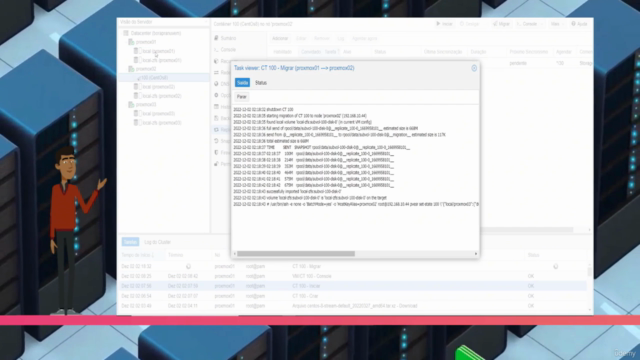The width and height of the screenshot is (640, 360).
Task: Click the proxmox01 server node icon
Action: [x=131, y=42]
